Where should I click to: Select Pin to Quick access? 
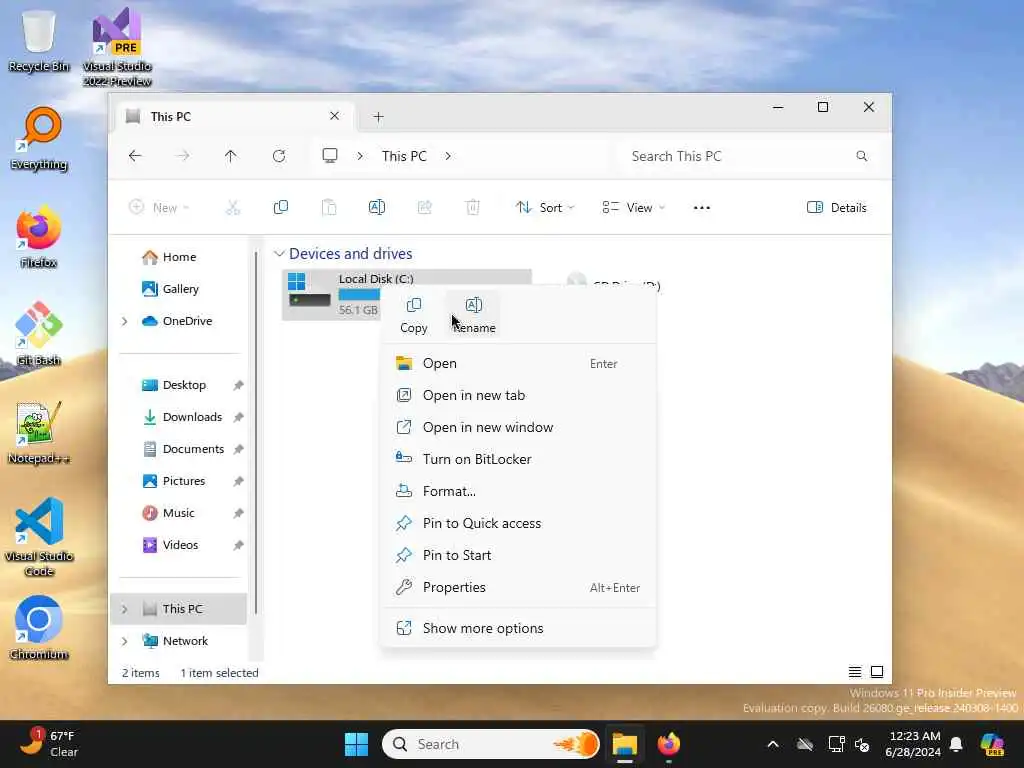click(518, 524)
